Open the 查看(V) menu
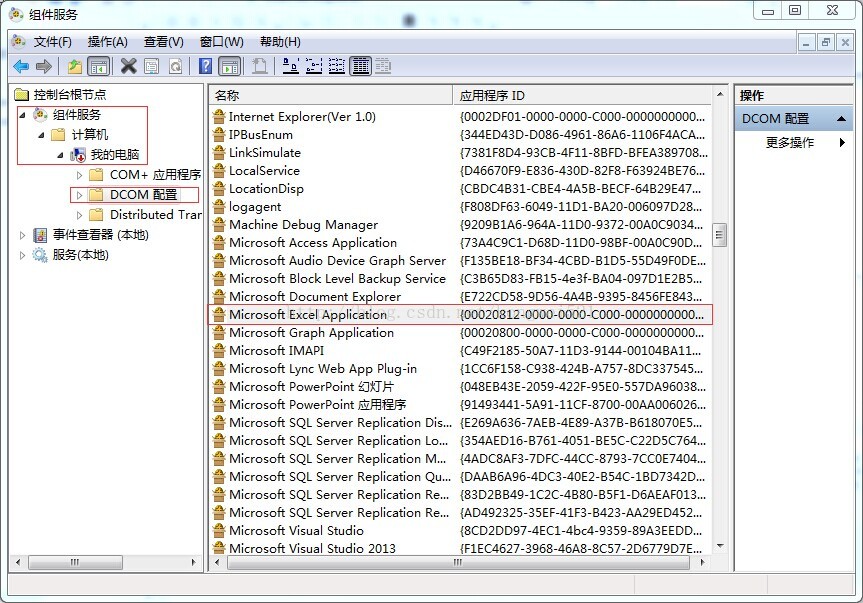The image size is (863, 603). (163, 42)
